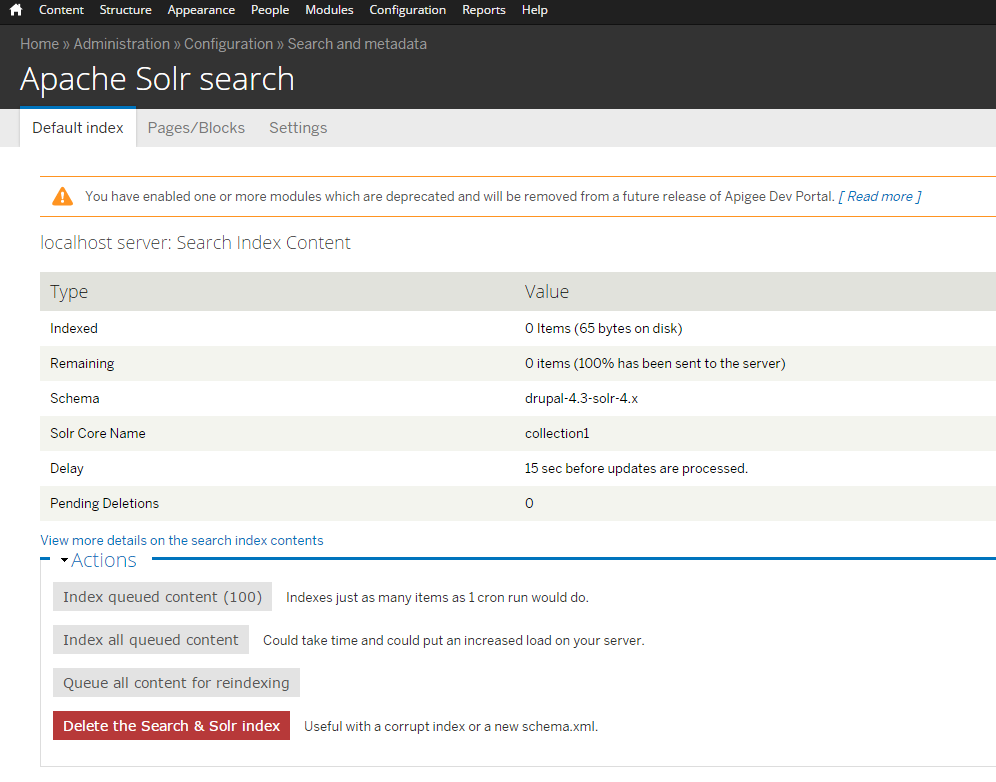Select the Pending Deletions value 0

coord(529,503)
